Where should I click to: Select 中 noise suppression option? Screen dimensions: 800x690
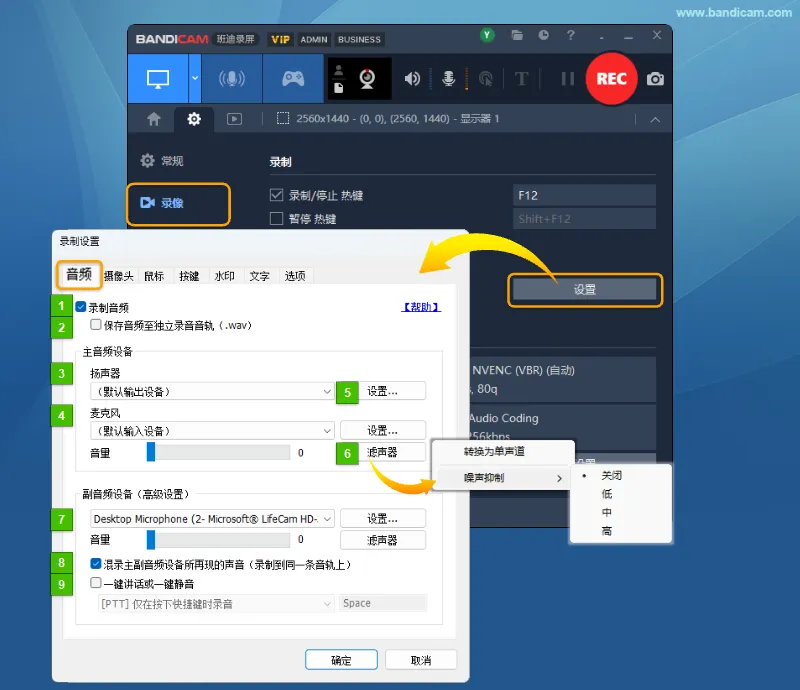pyautogui.click(x=607, y=512)
